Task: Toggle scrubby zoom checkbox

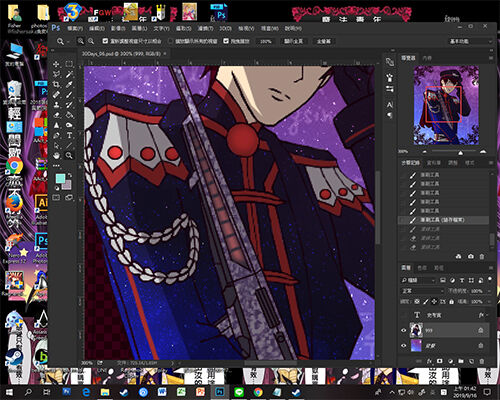Action: pyautogui.click(x=226, y=41)
